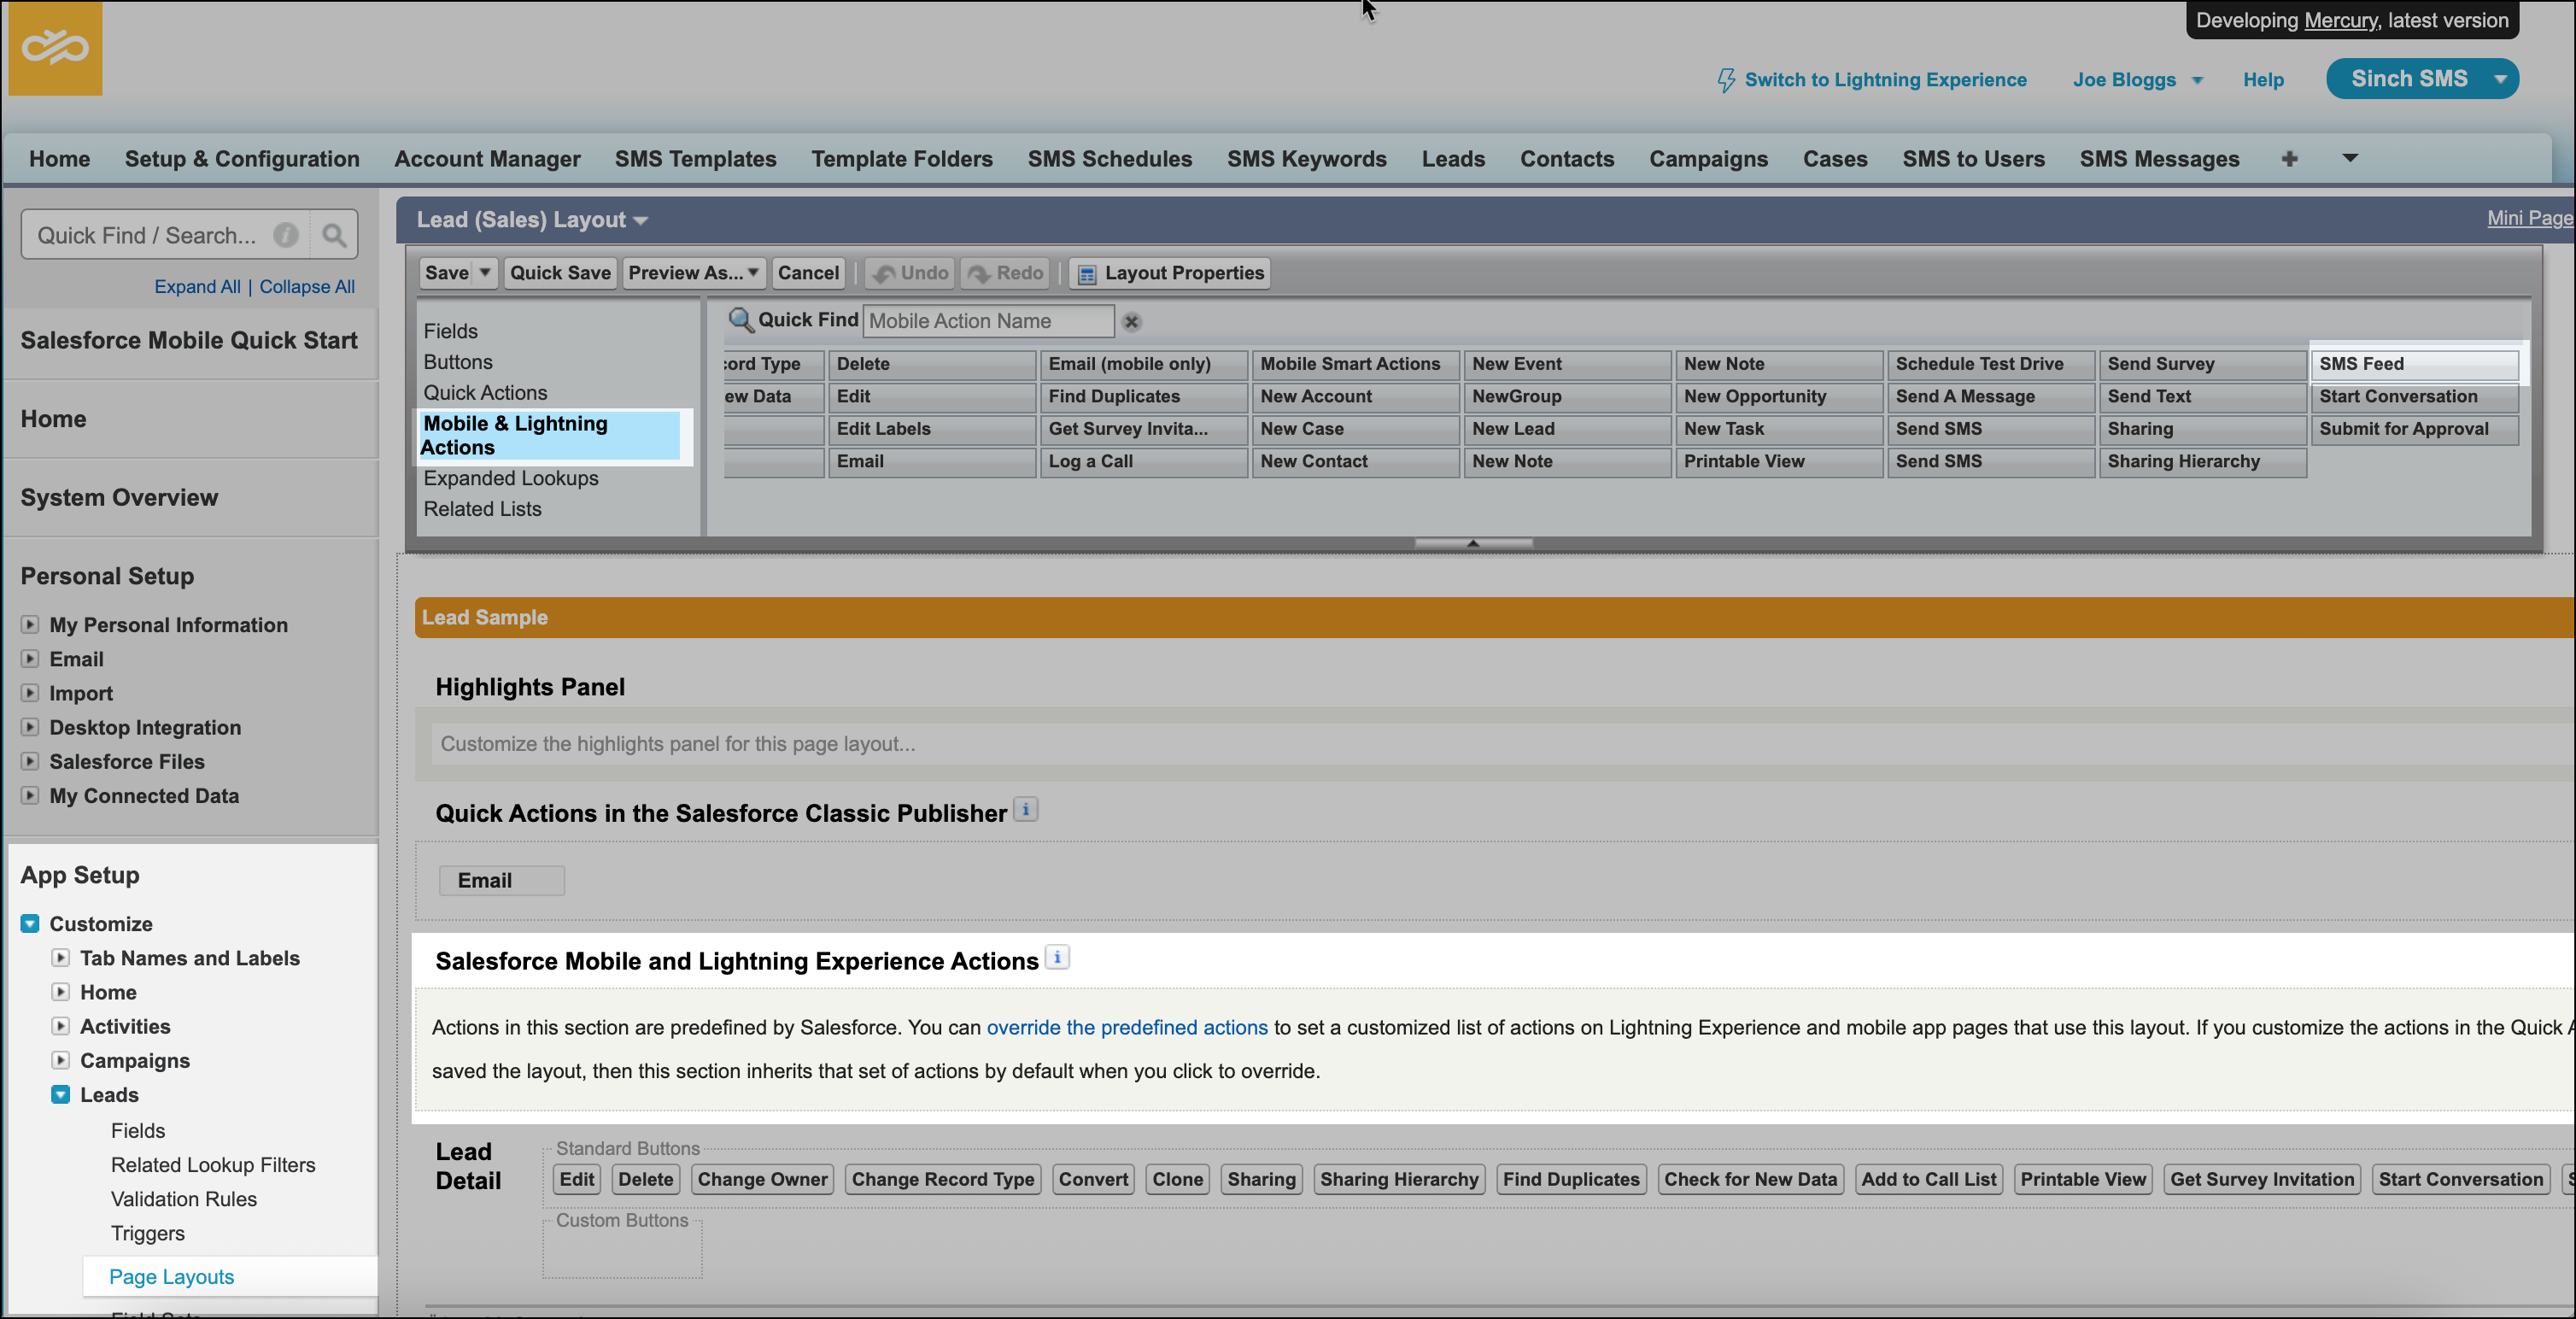Open the SMS Keywords tab
Viewport: 2576px width, 1319px height.
click(1307, 159)
